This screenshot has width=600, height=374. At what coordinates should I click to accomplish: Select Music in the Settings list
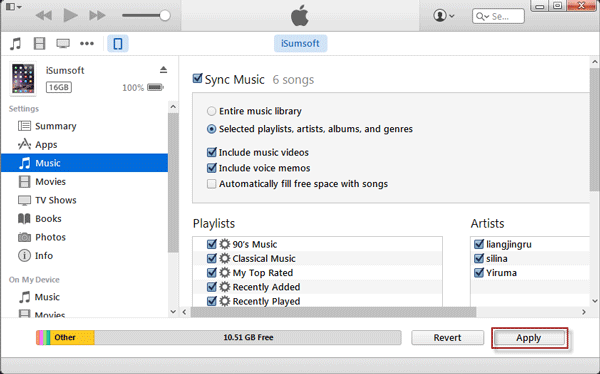[85, 163]
